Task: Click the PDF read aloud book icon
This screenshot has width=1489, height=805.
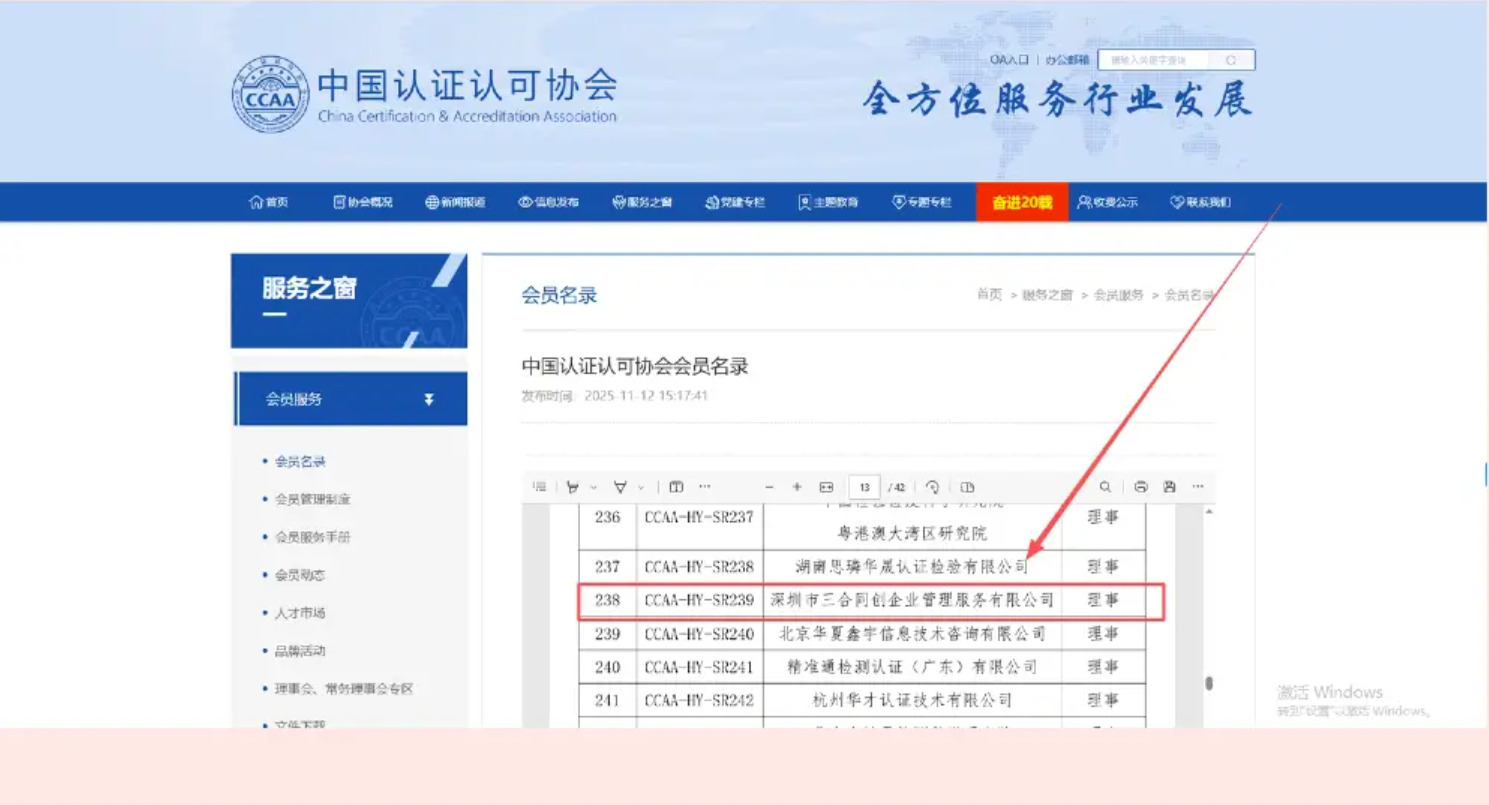Action: pos(676,487)
